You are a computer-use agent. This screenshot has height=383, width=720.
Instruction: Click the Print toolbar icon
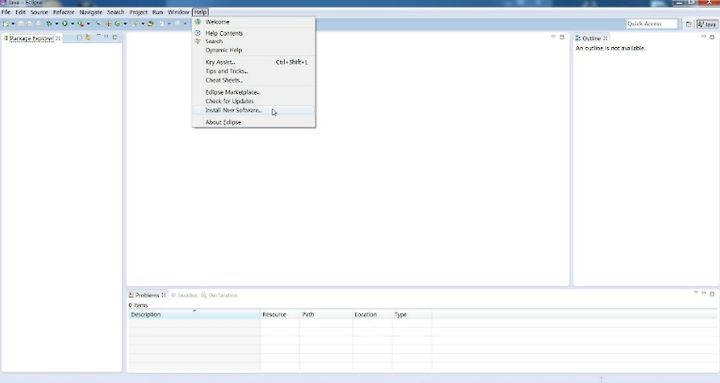click(39, 23)
